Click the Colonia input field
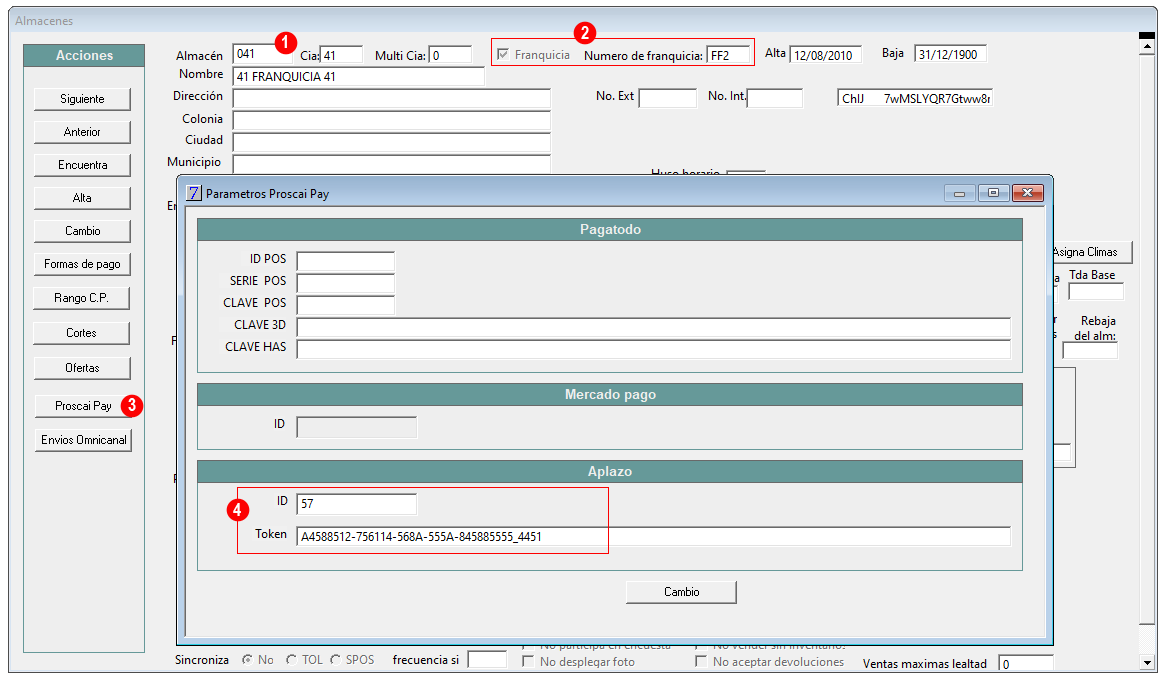This screenshot has width=1165, height=681. tap(392, 120)
